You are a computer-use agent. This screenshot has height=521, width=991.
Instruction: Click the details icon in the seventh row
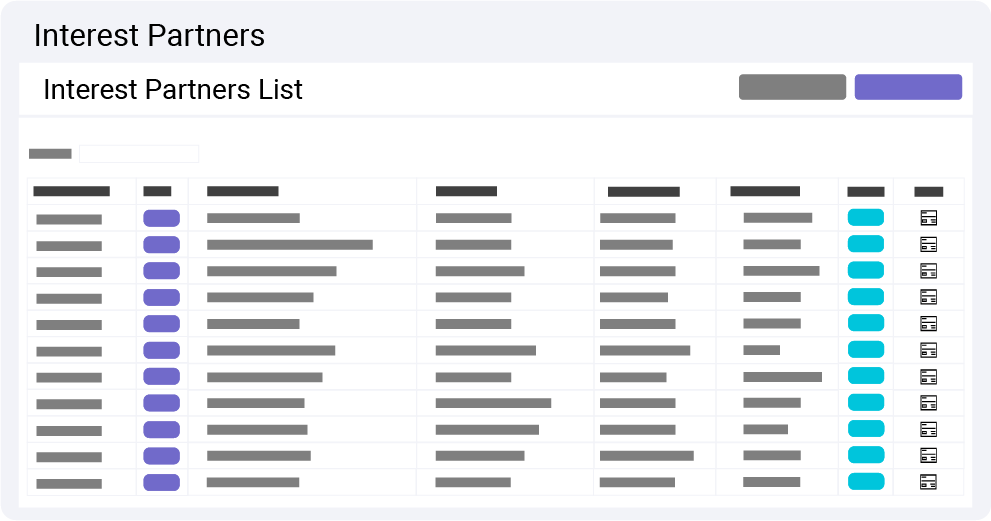point(928,377)
